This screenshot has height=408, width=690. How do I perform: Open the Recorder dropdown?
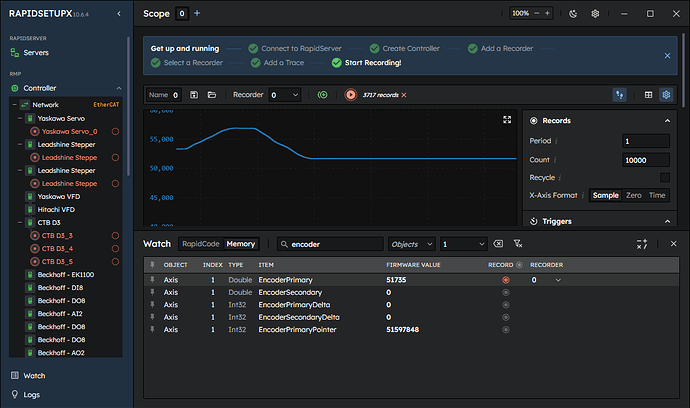tap(285, 95)
